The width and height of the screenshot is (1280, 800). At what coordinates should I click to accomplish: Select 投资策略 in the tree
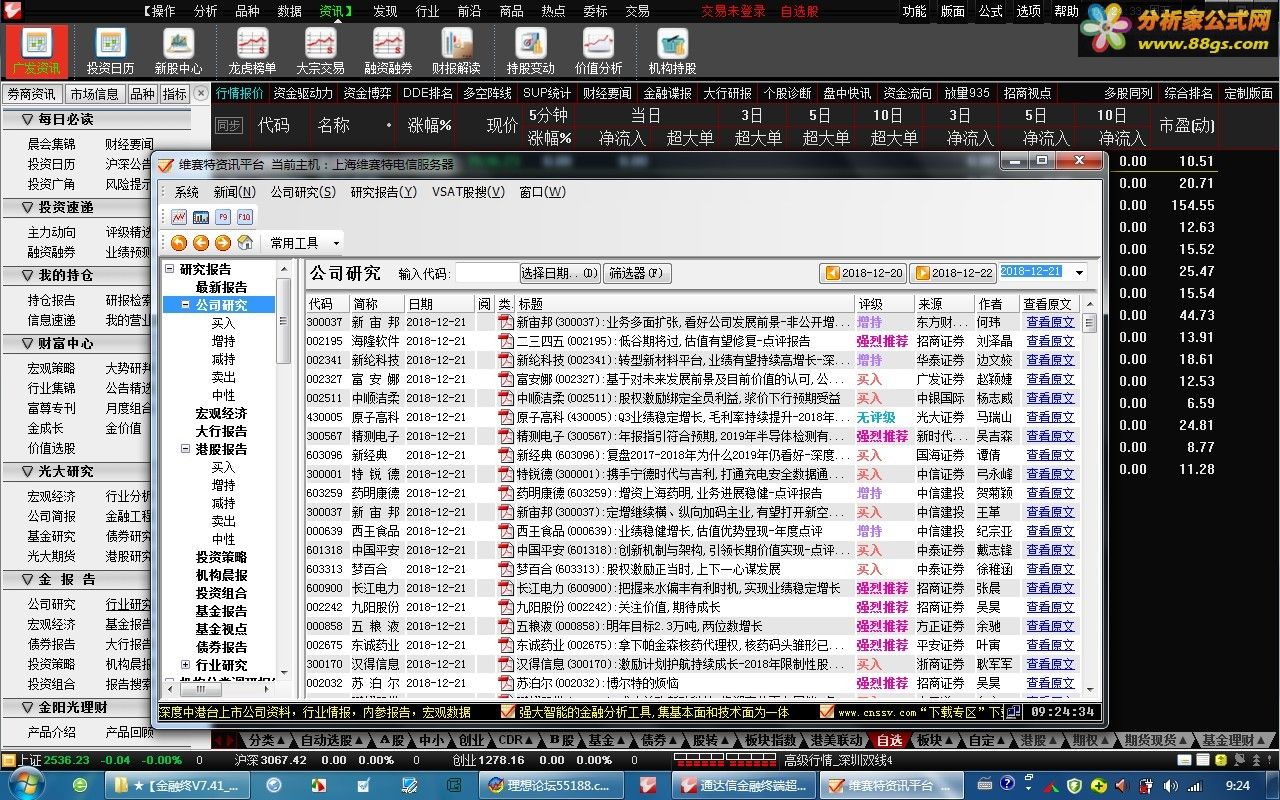[x=221, y=557]
